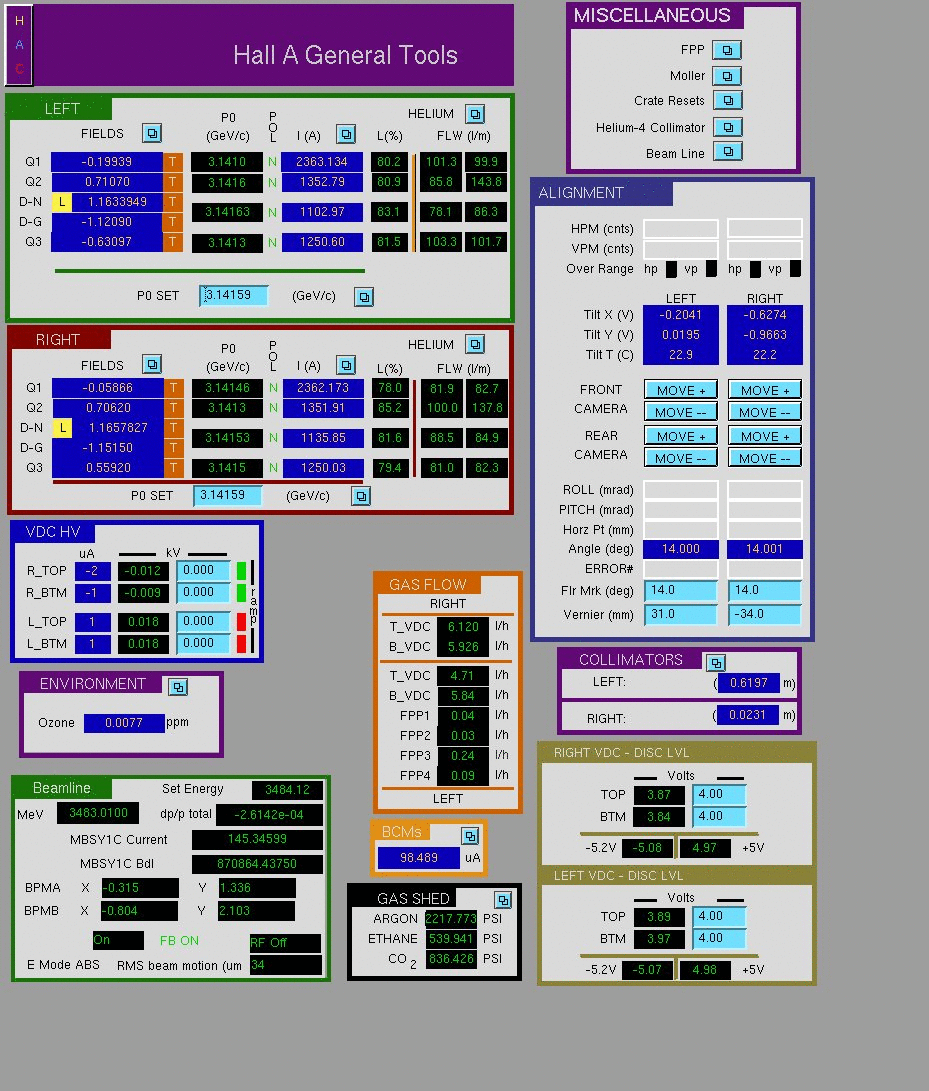Click R_TOP kV setpoint field
The height and width of the screenshot is (1091, 929).
point(203,571)
